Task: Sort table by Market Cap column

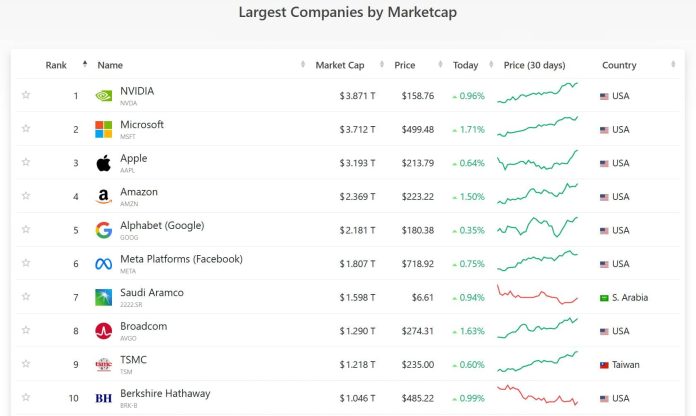Action: coord(340,65)
